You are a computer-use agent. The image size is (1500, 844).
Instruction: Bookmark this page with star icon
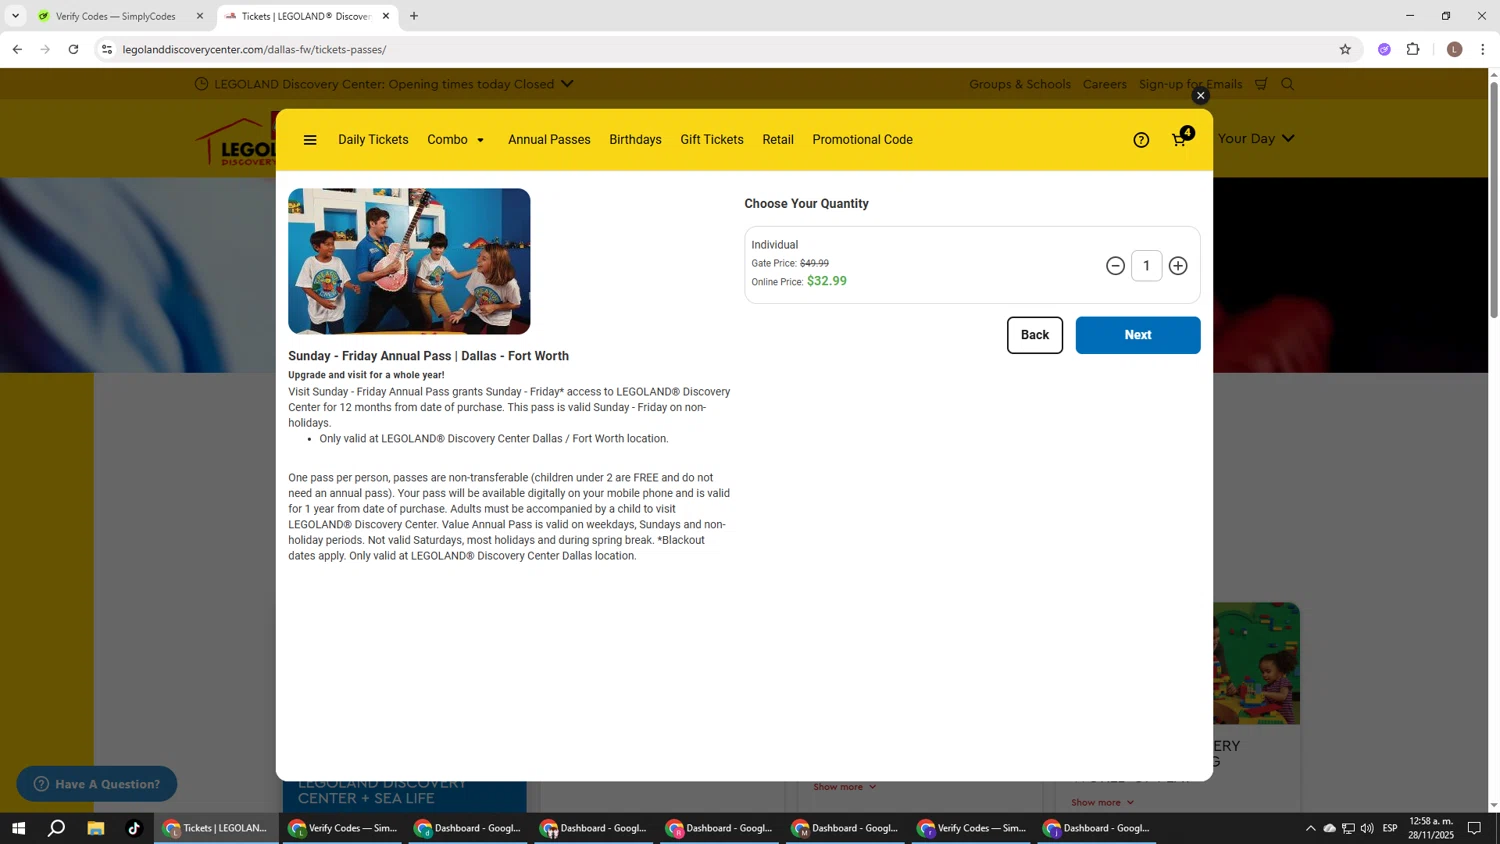pos(1345,49)
